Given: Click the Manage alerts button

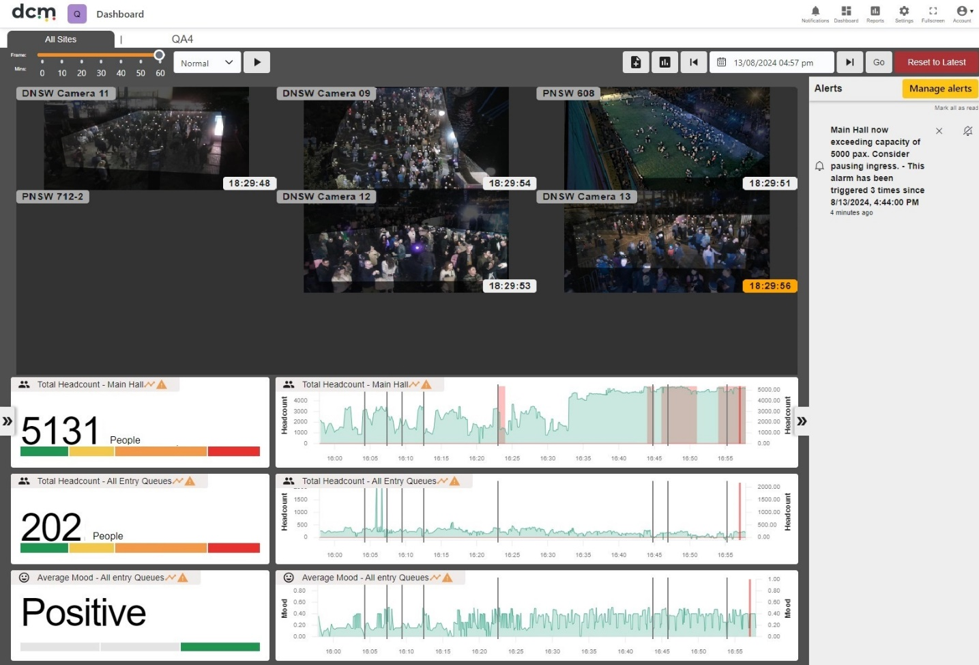Looking at the screenshot, I should click(940, 89).
